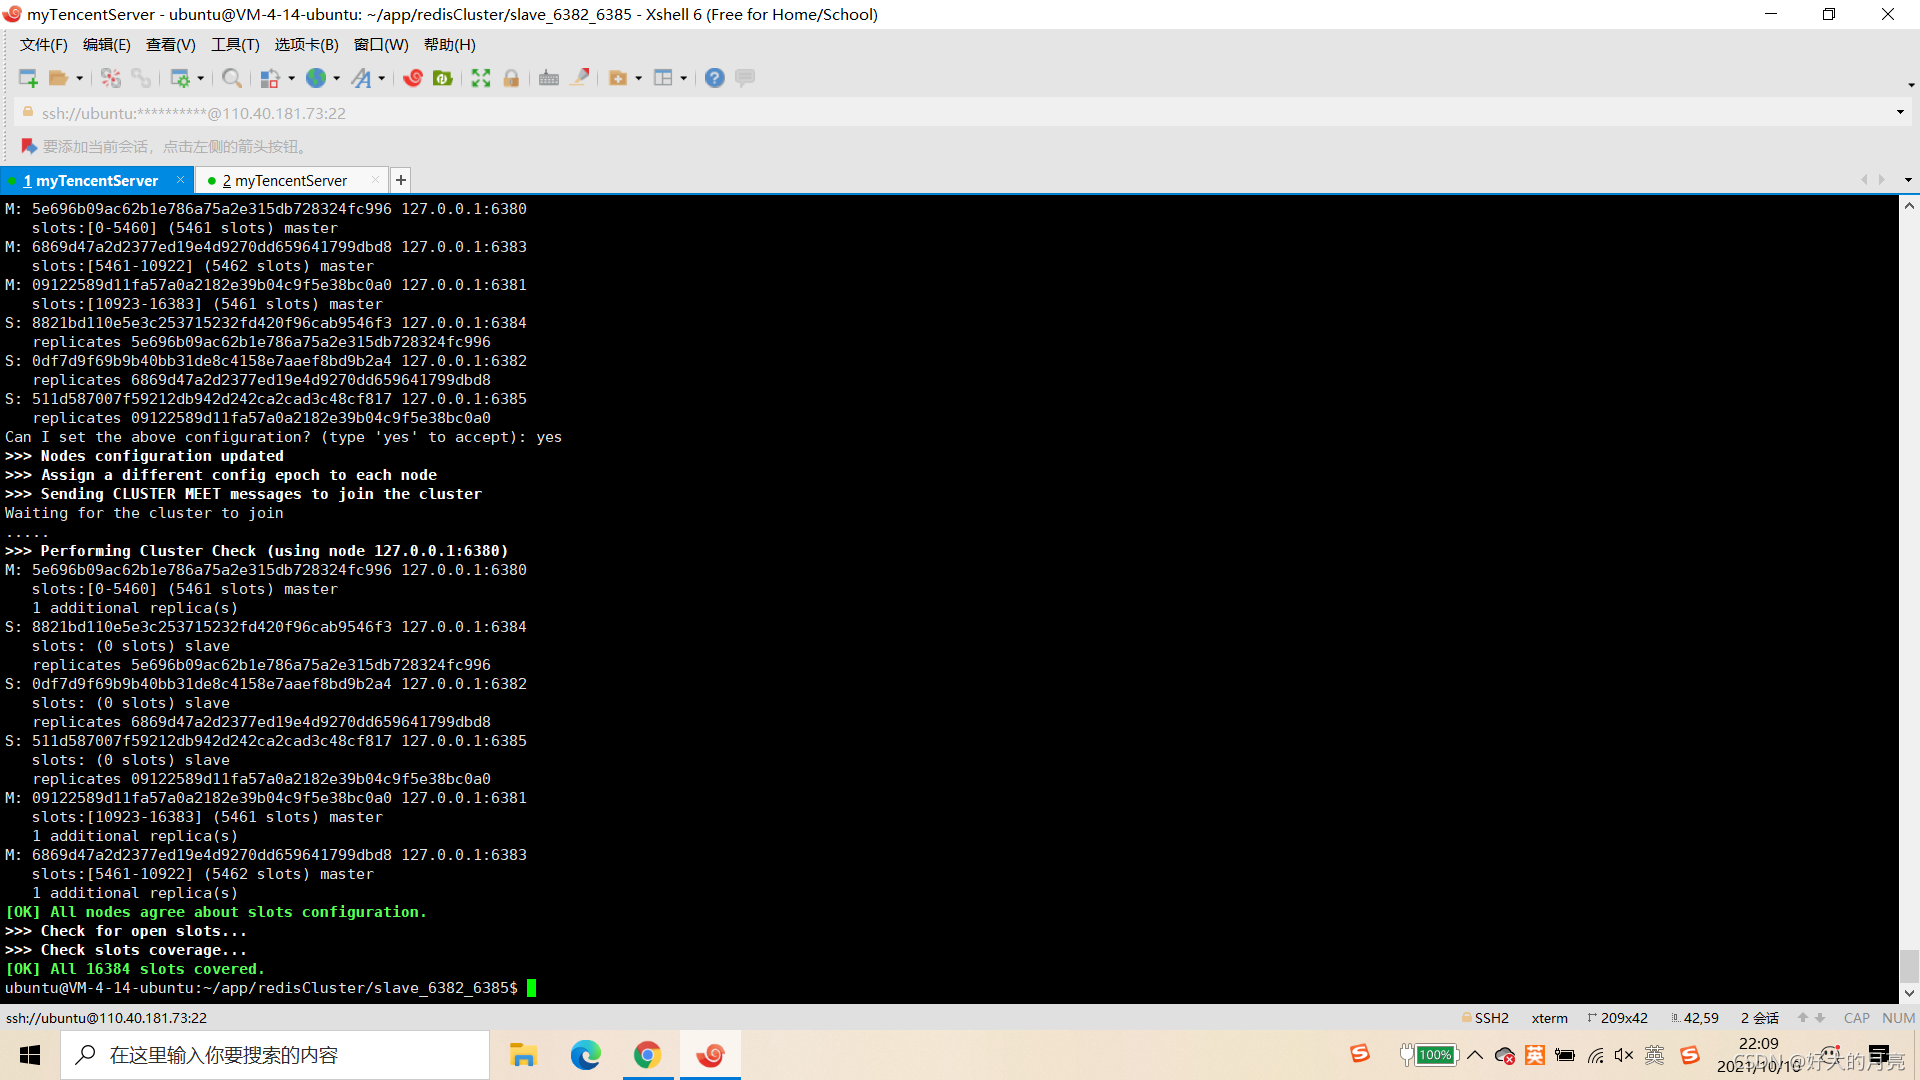This screenshot has height=1080, width=1920.
Task: Click the highlight marker pen icon
Action: (580, 78)
